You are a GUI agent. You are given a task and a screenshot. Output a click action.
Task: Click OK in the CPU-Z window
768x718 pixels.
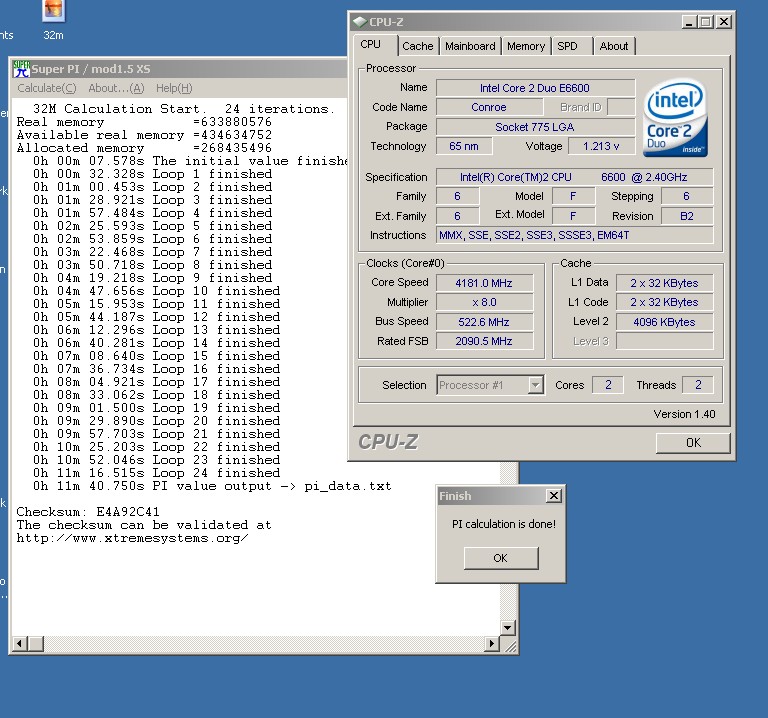tap(693, 443)
